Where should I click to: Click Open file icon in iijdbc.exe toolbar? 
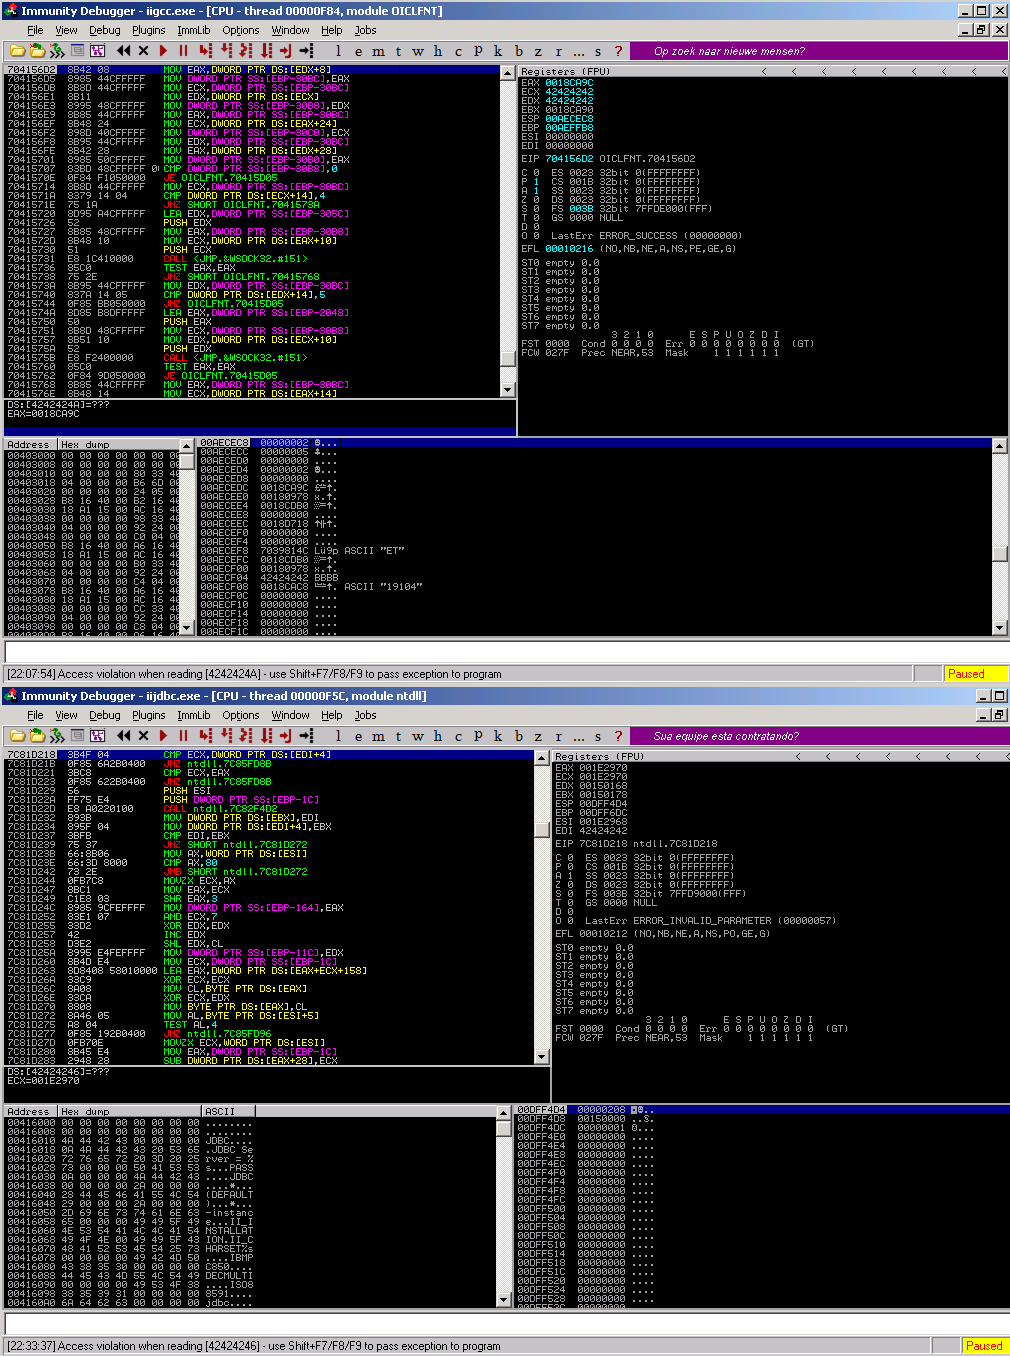[x=17, y=736]
